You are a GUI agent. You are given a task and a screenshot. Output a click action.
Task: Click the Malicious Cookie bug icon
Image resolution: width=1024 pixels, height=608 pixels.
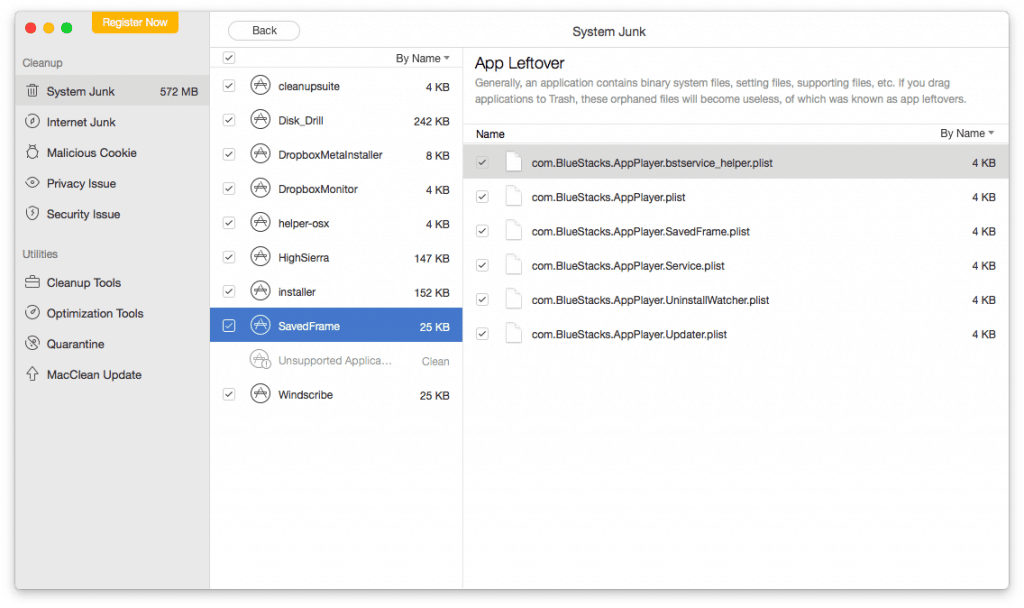pyautogui.click(x=32, y=152)
